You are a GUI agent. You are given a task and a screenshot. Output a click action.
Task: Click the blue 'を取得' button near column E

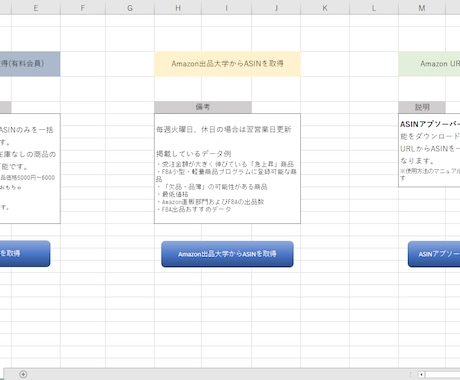pos(25,253)
